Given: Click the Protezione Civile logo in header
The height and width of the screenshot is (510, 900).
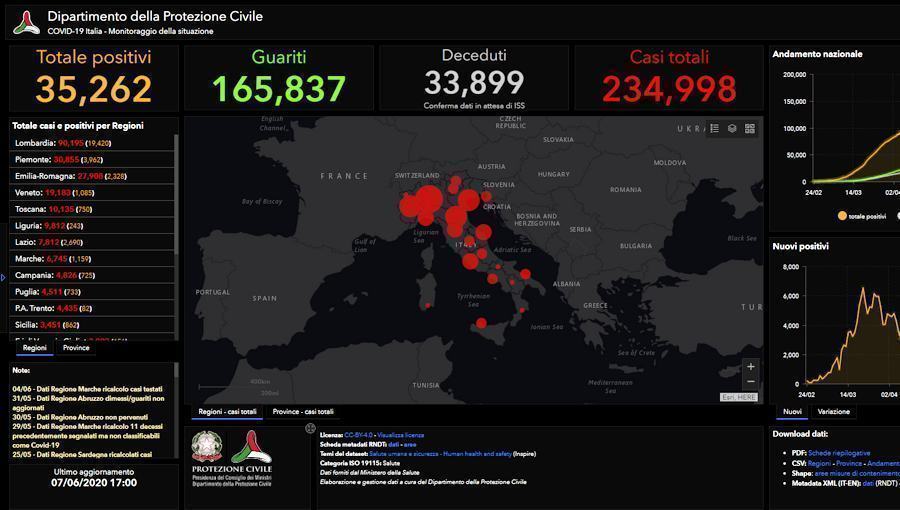Looking at the screenshot, I should pyautogui.click(x=26, y=22).
